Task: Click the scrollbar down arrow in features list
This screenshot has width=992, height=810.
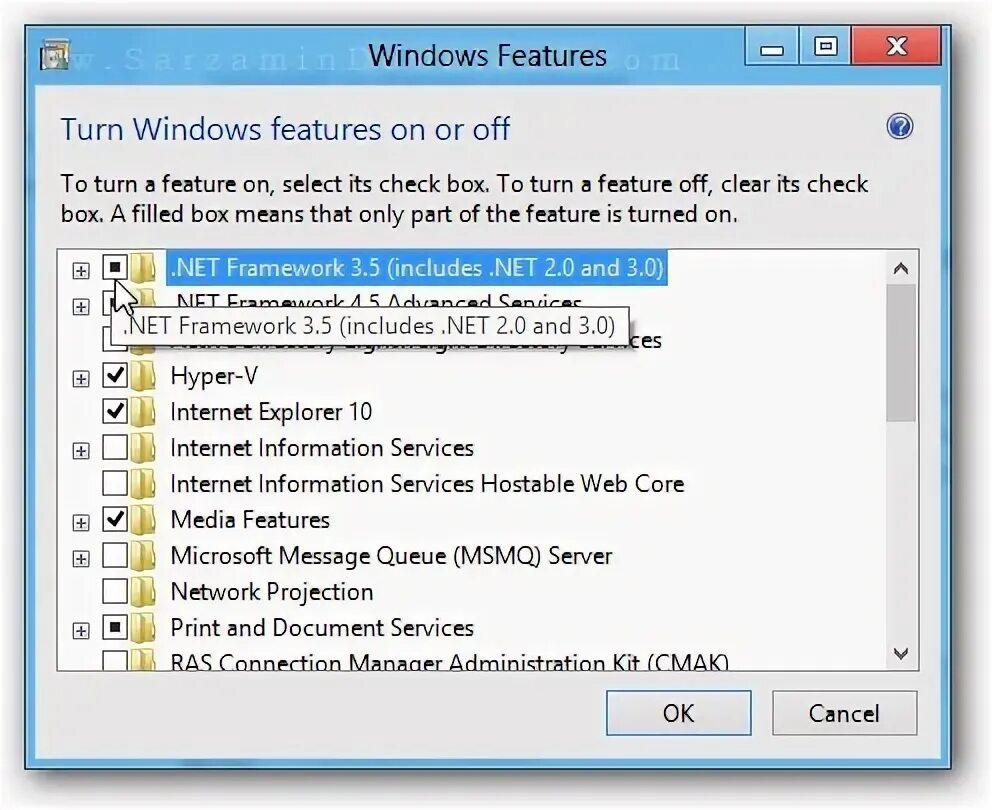Action: [x=901, y=653]
